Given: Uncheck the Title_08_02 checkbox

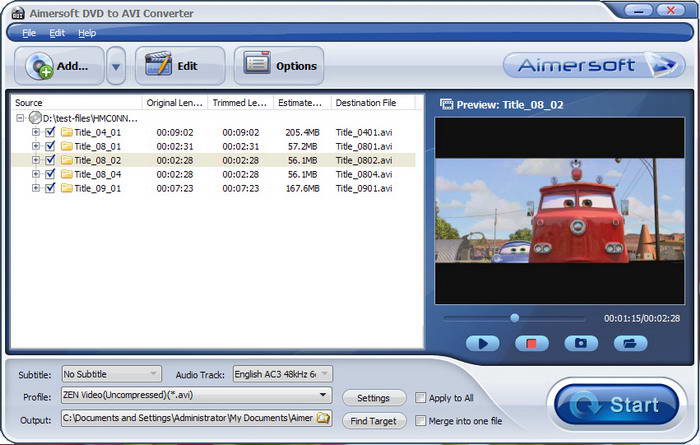Looking at the screenshot, I should click(50, 160).
